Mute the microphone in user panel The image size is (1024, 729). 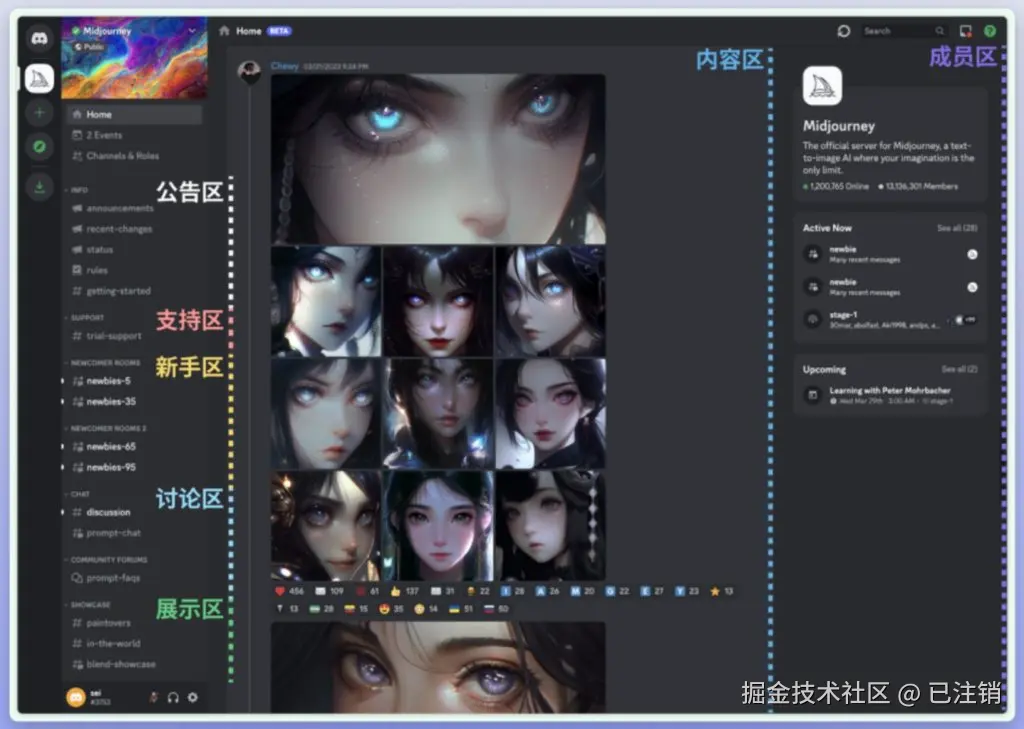pos(153,697)
